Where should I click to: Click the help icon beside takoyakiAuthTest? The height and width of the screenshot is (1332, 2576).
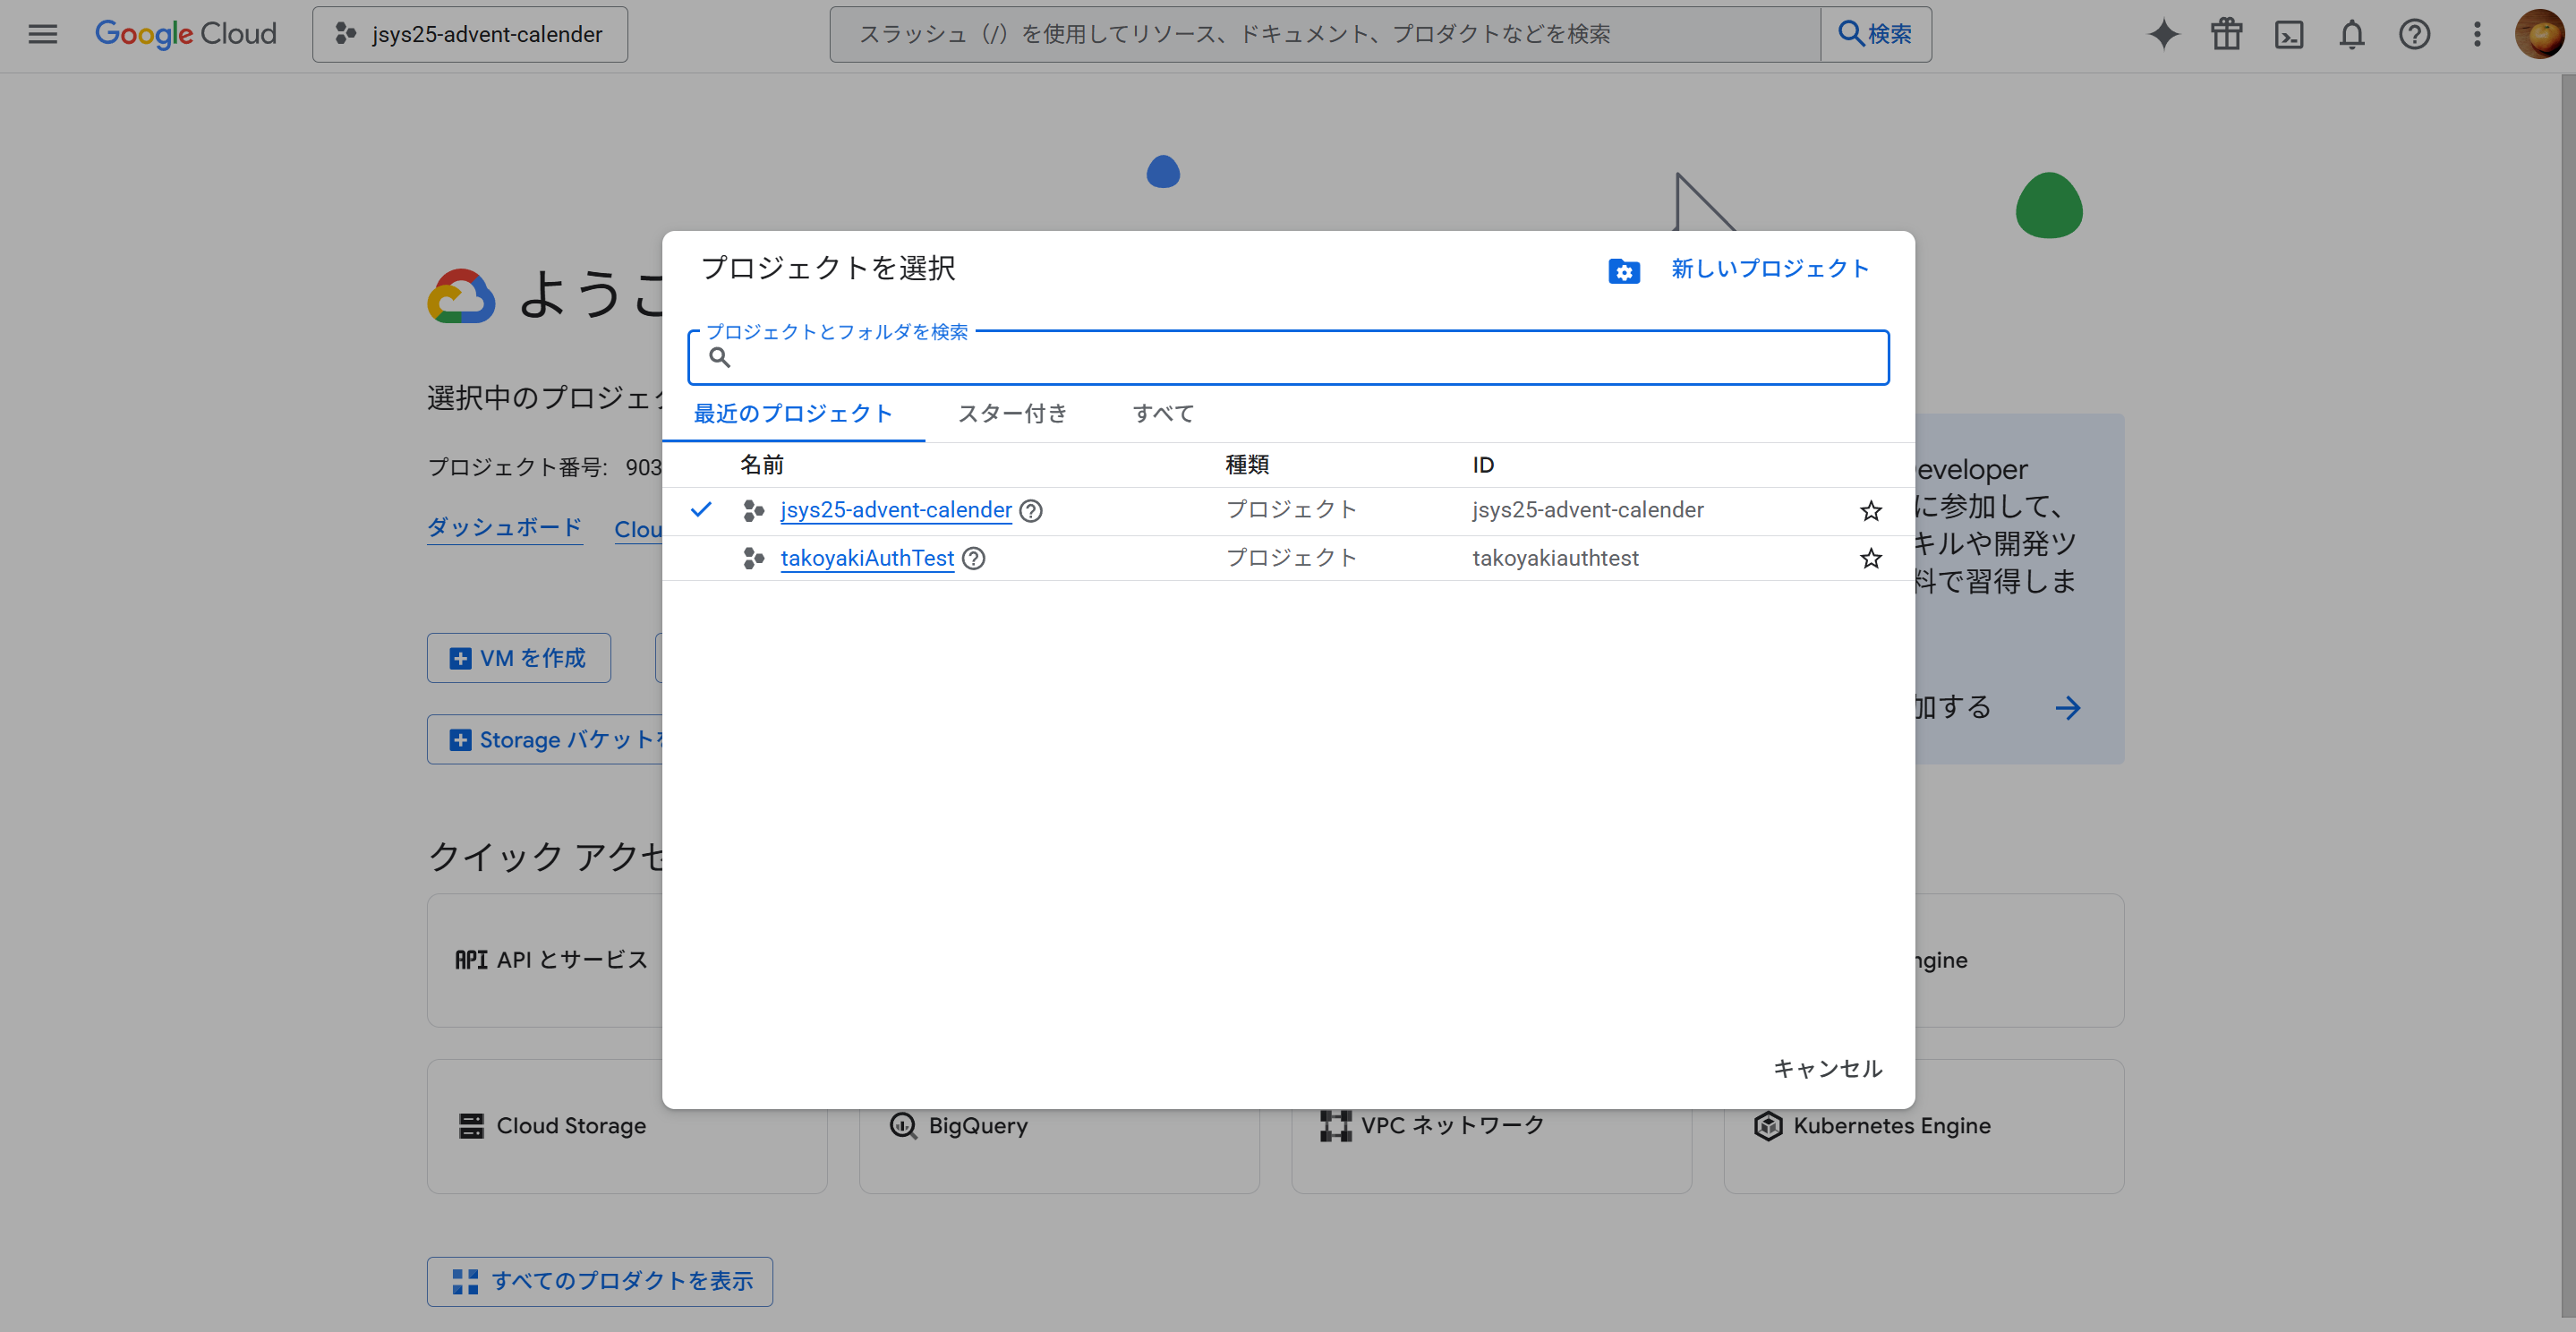973,558
